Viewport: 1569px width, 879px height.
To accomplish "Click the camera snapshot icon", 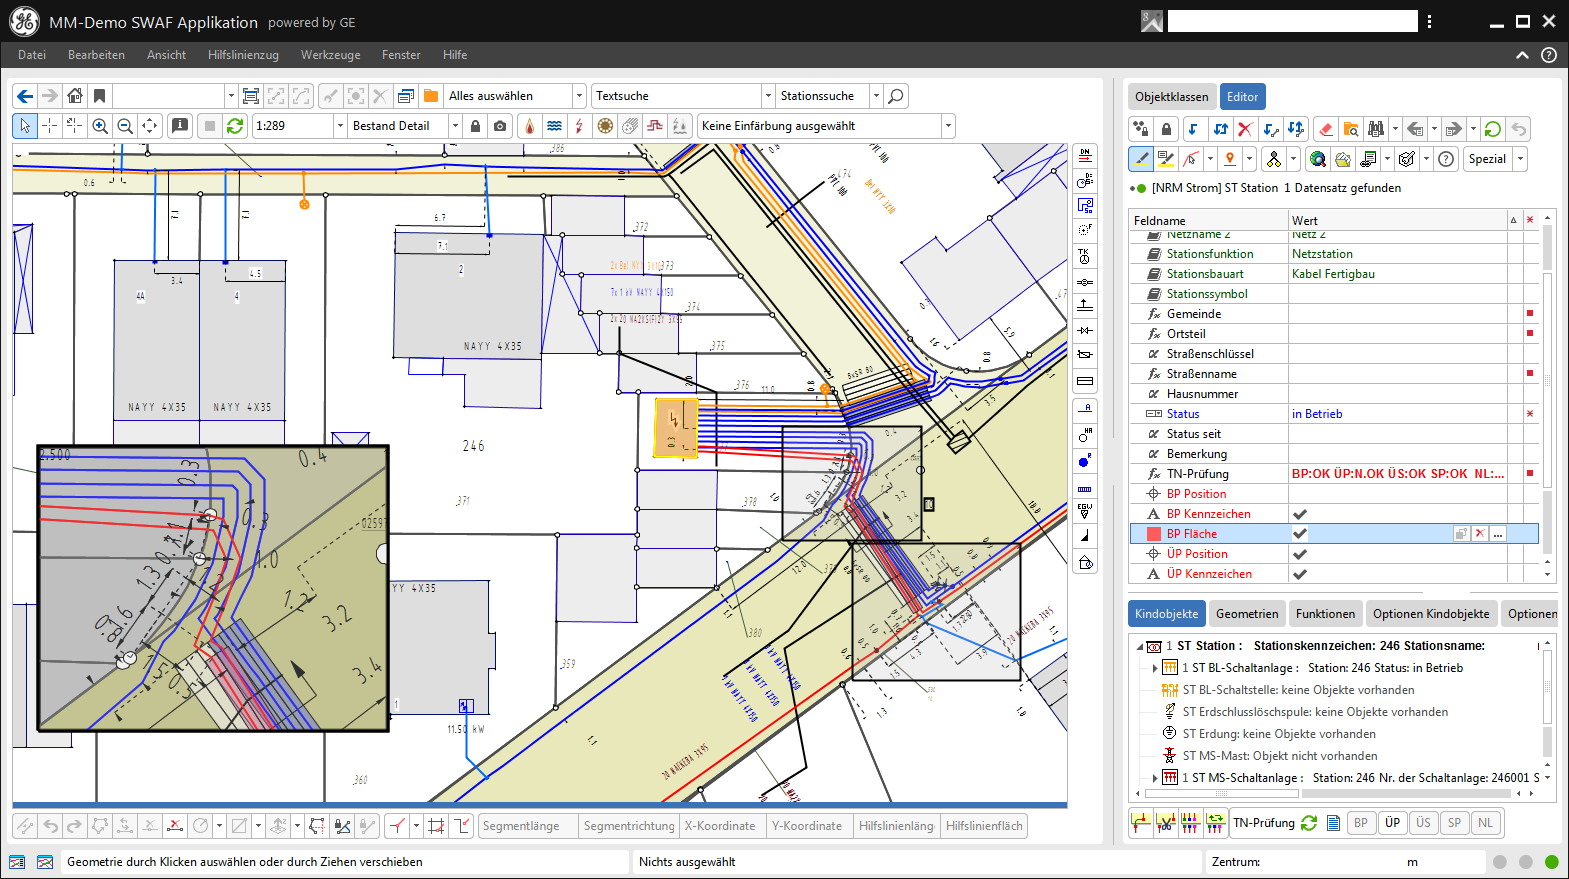I will point(500,126).
